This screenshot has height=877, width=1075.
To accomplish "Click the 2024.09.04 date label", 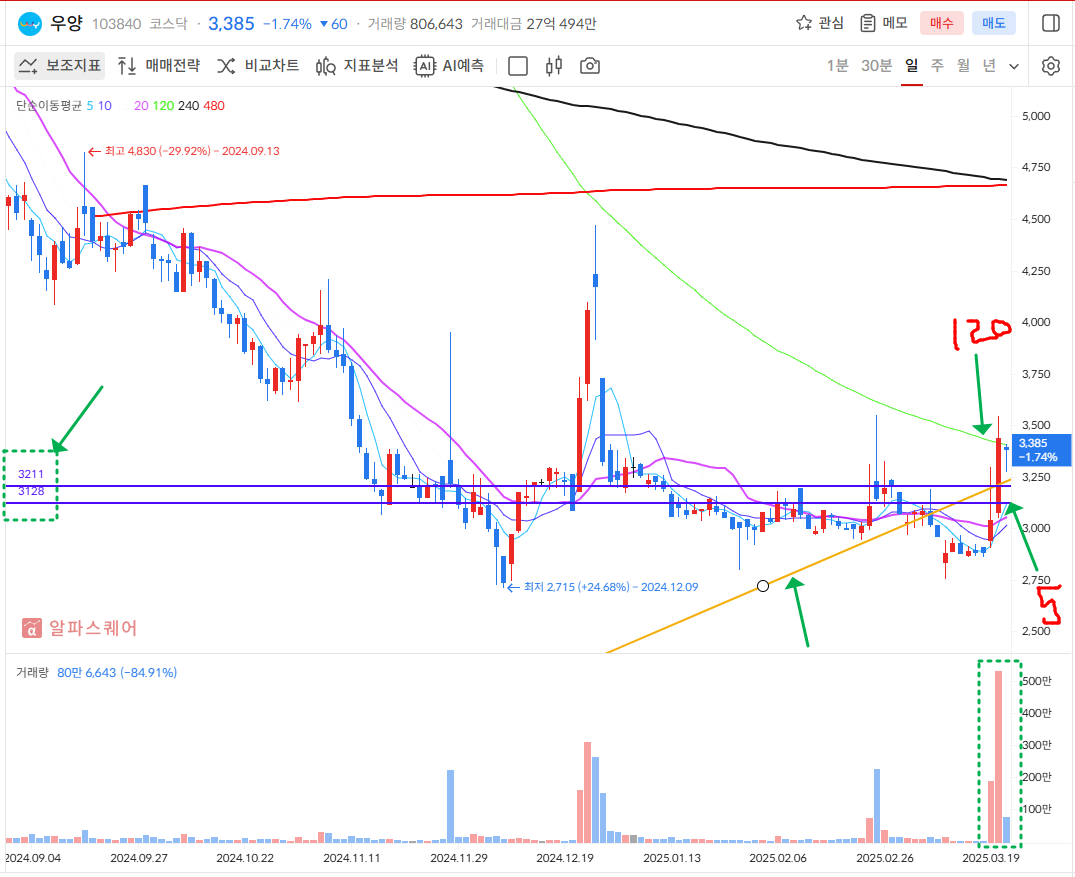I will pos(33,858).
